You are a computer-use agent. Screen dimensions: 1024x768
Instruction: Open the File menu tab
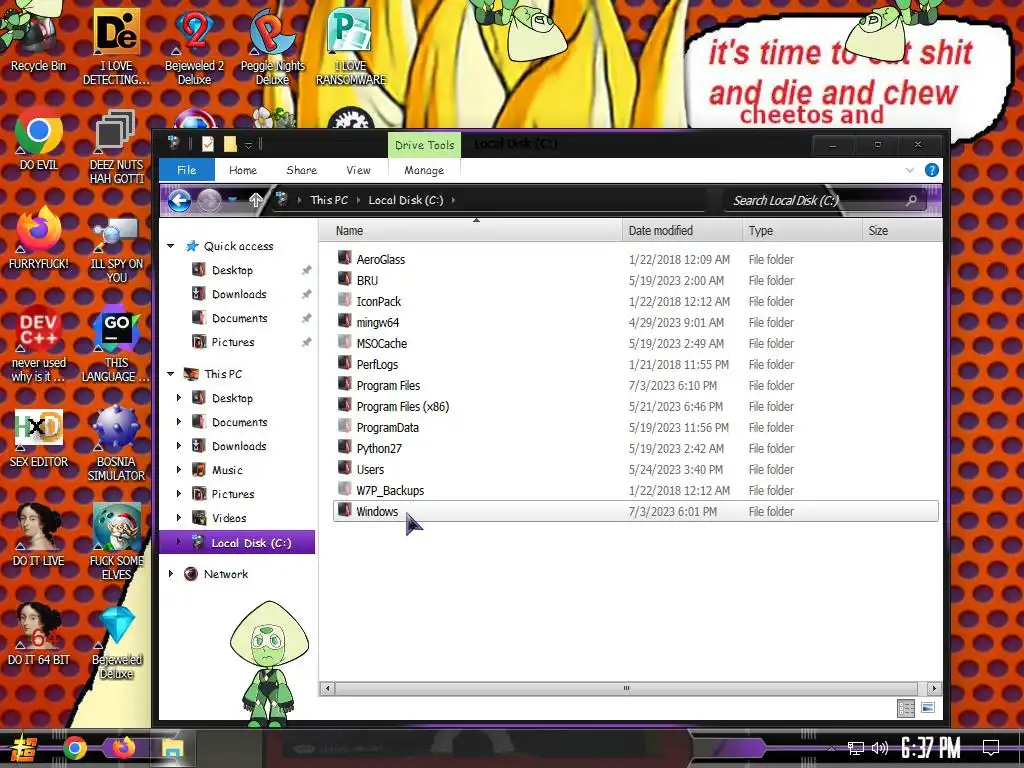coord(187,170)
